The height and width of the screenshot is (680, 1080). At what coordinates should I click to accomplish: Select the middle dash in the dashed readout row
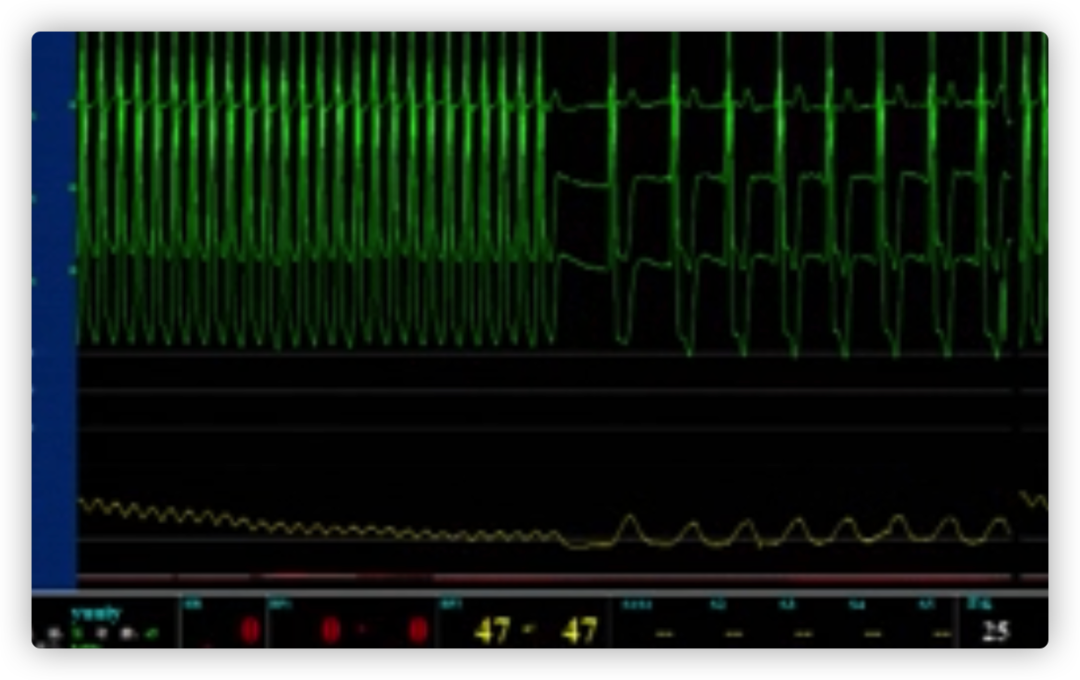(803, 633)
